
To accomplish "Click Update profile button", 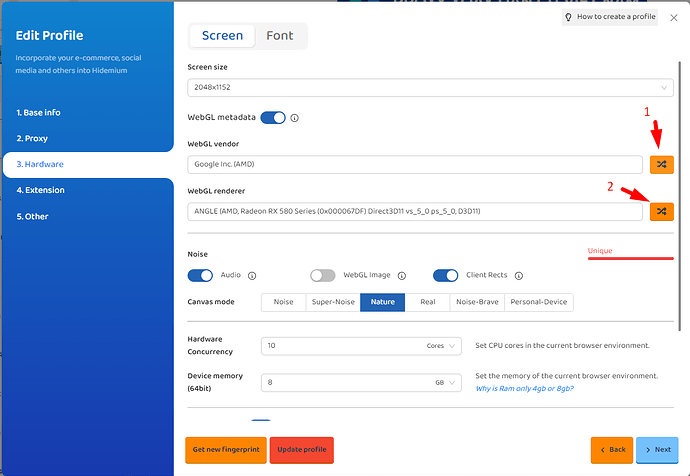I will tap(302, 450).
